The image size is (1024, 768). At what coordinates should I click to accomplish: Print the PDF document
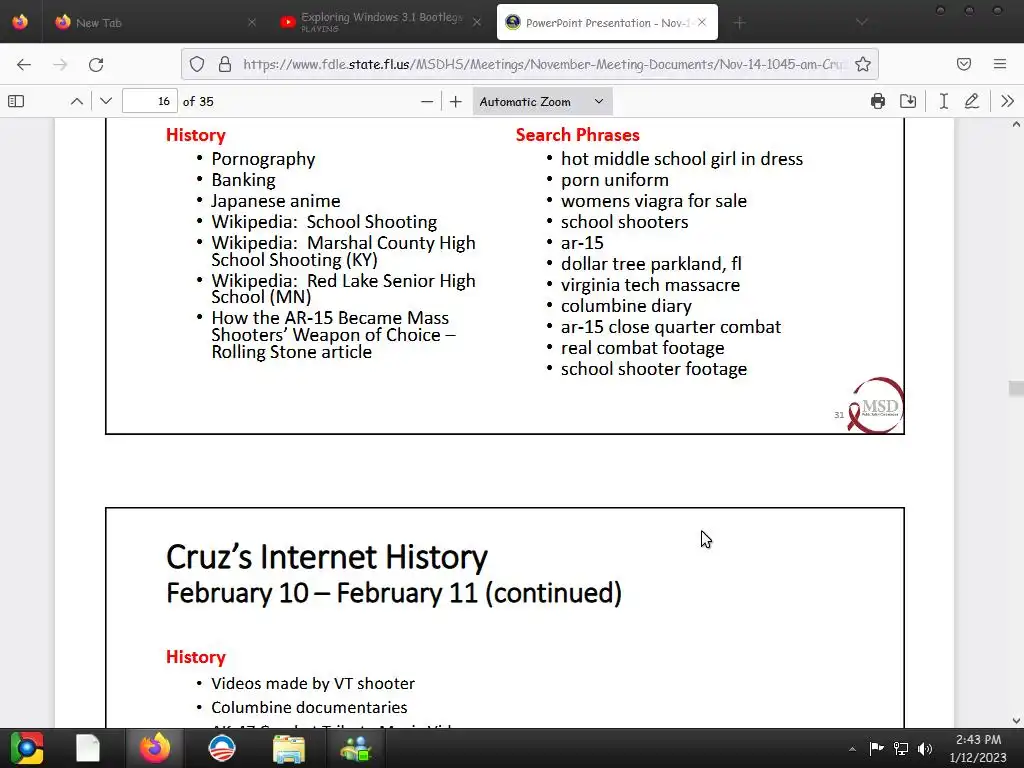pyautogui.click(x=878, y=101)
